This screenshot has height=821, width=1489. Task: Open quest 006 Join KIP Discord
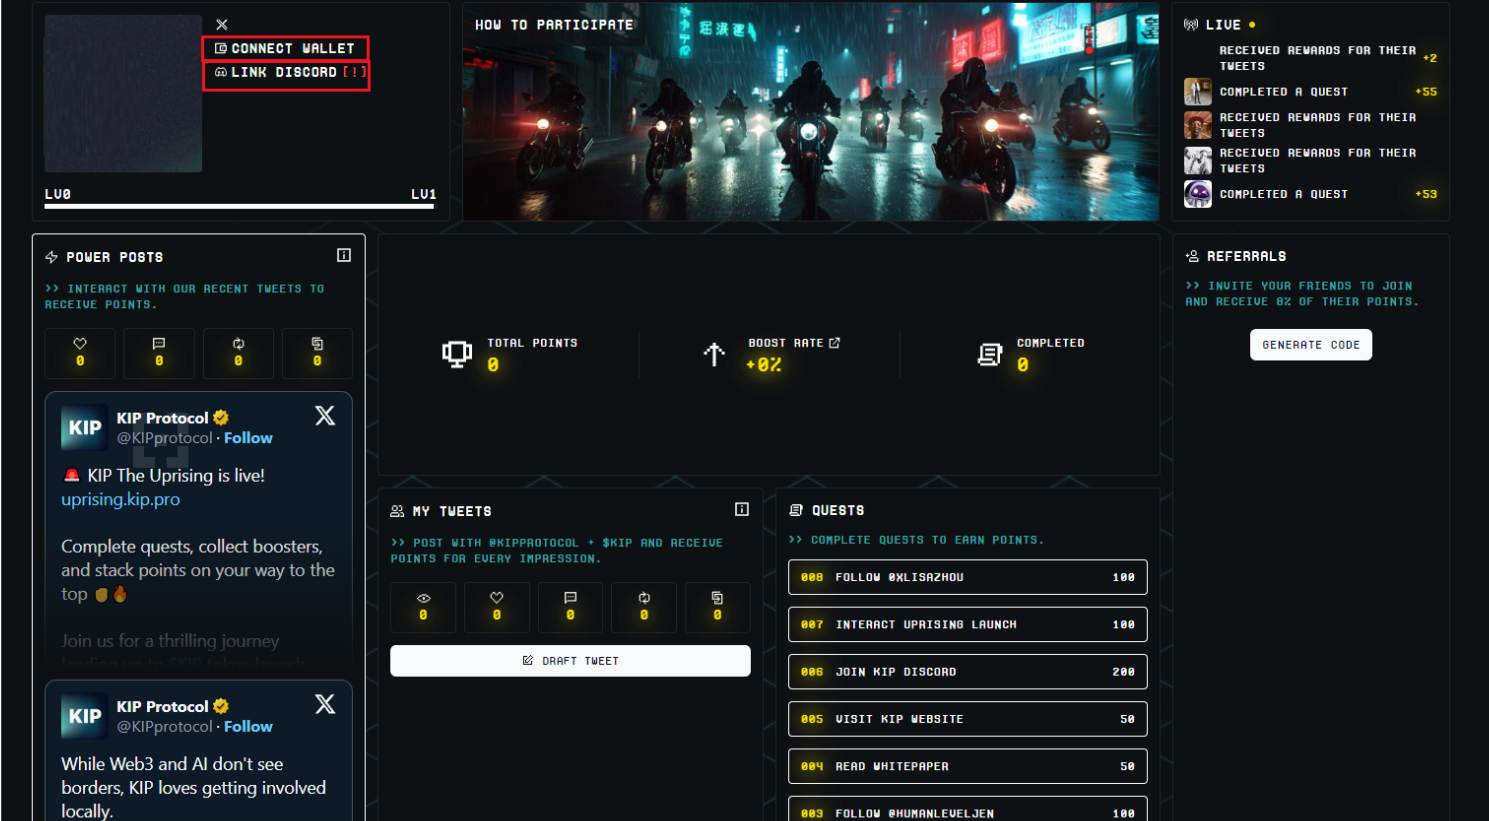(968, 672)
